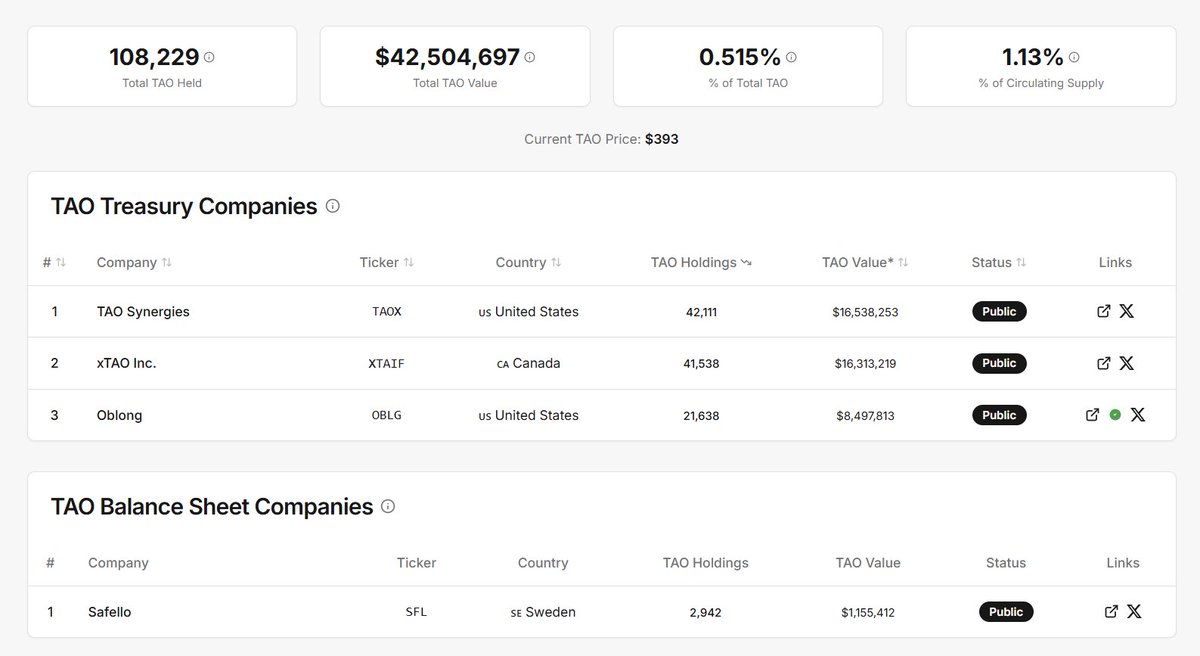
Task: Open Safello's external website link
Action: (x=1110, y=611)
